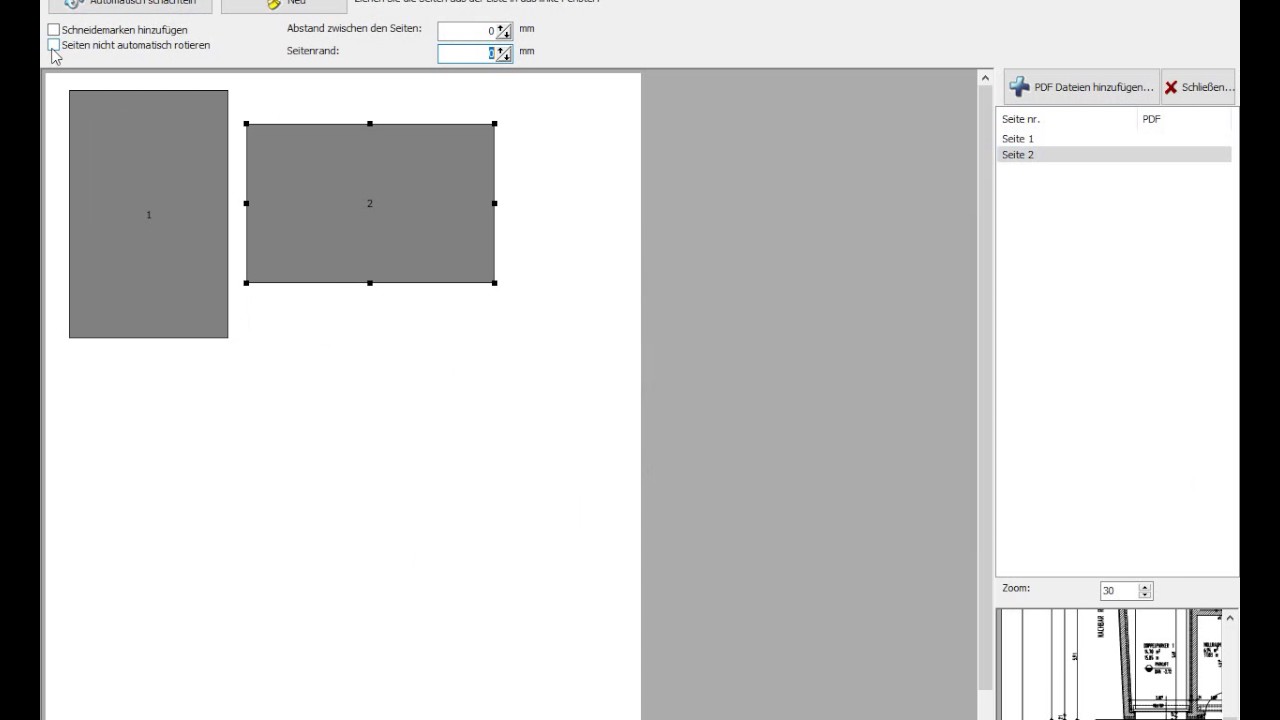Click the Seite nr. column header

pos(1068,119)
